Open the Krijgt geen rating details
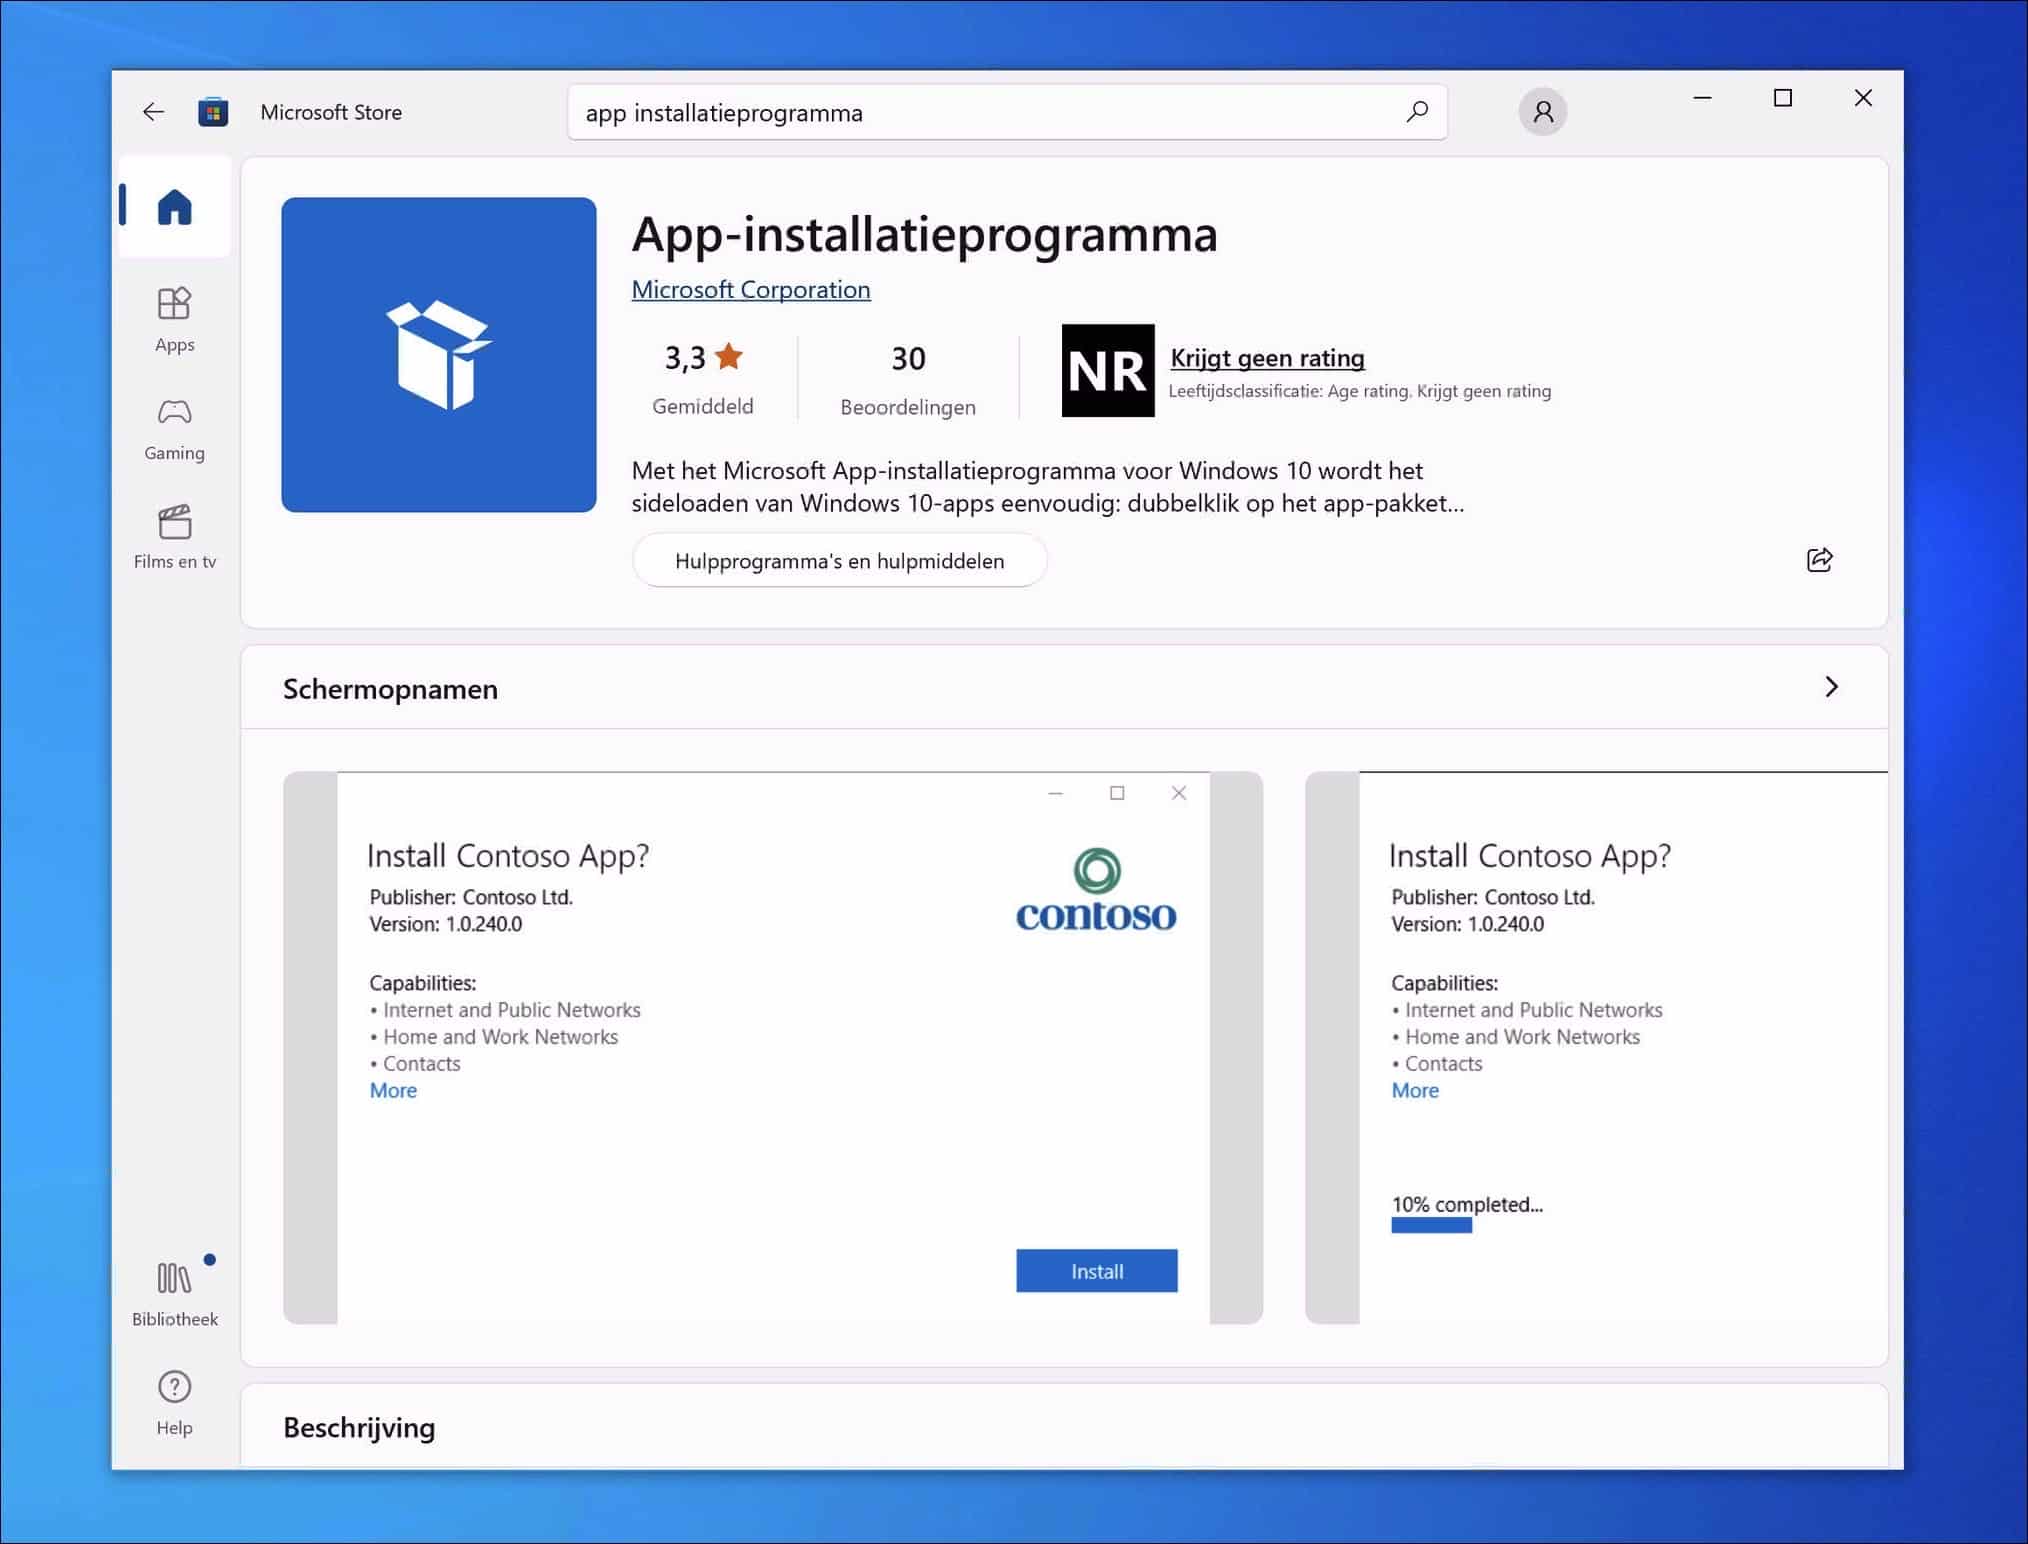 [x=1265, y=358]
